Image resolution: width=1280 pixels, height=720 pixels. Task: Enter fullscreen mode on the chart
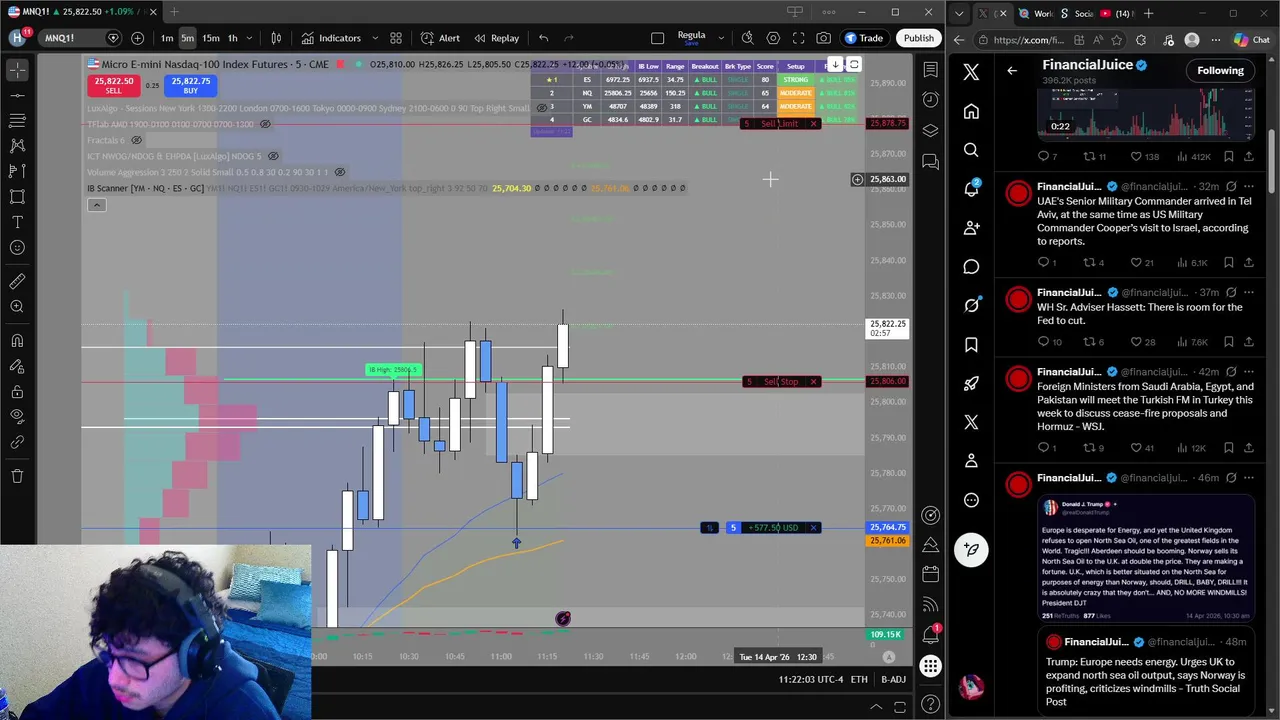point(798,38)
